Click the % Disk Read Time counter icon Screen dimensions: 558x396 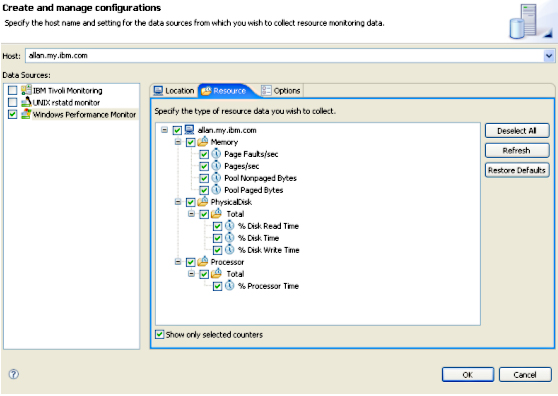point(230,226)
